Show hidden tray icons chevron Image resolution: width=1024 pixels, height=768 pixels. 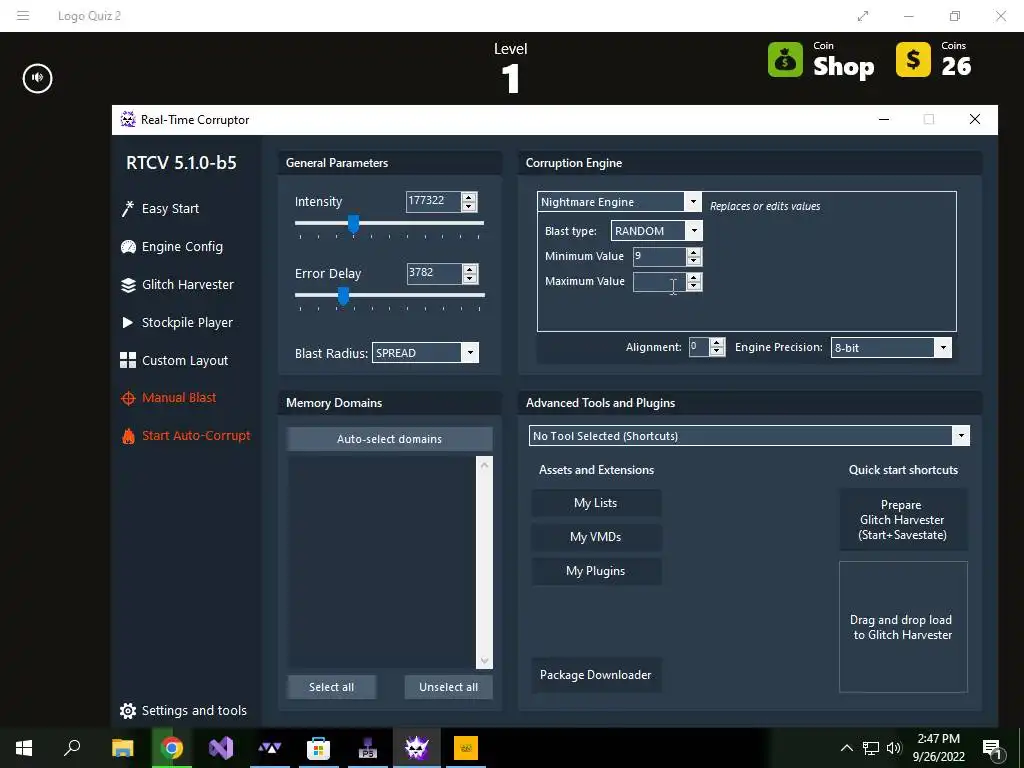(x=846, y=748)
